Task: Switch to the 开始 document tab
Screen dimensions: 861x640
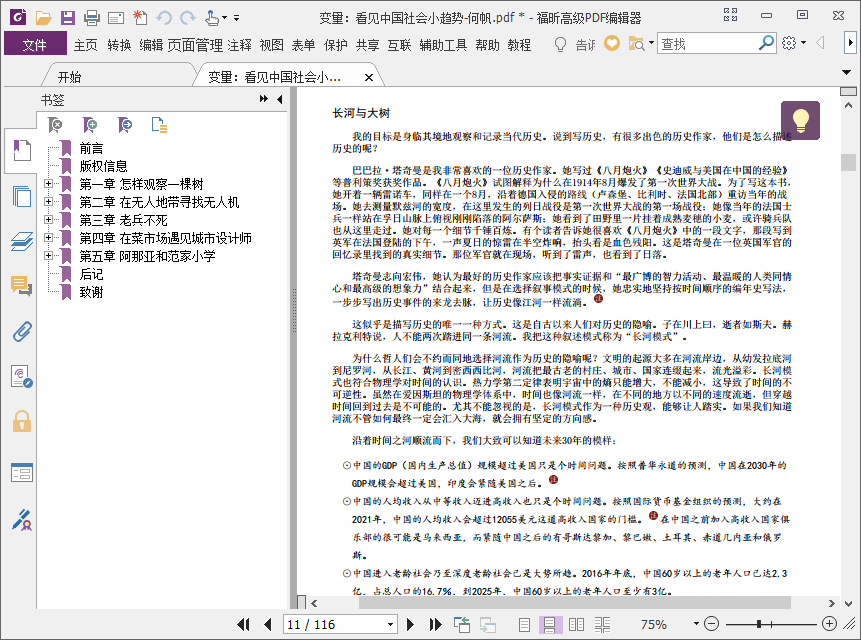Action: pos(69,77)
